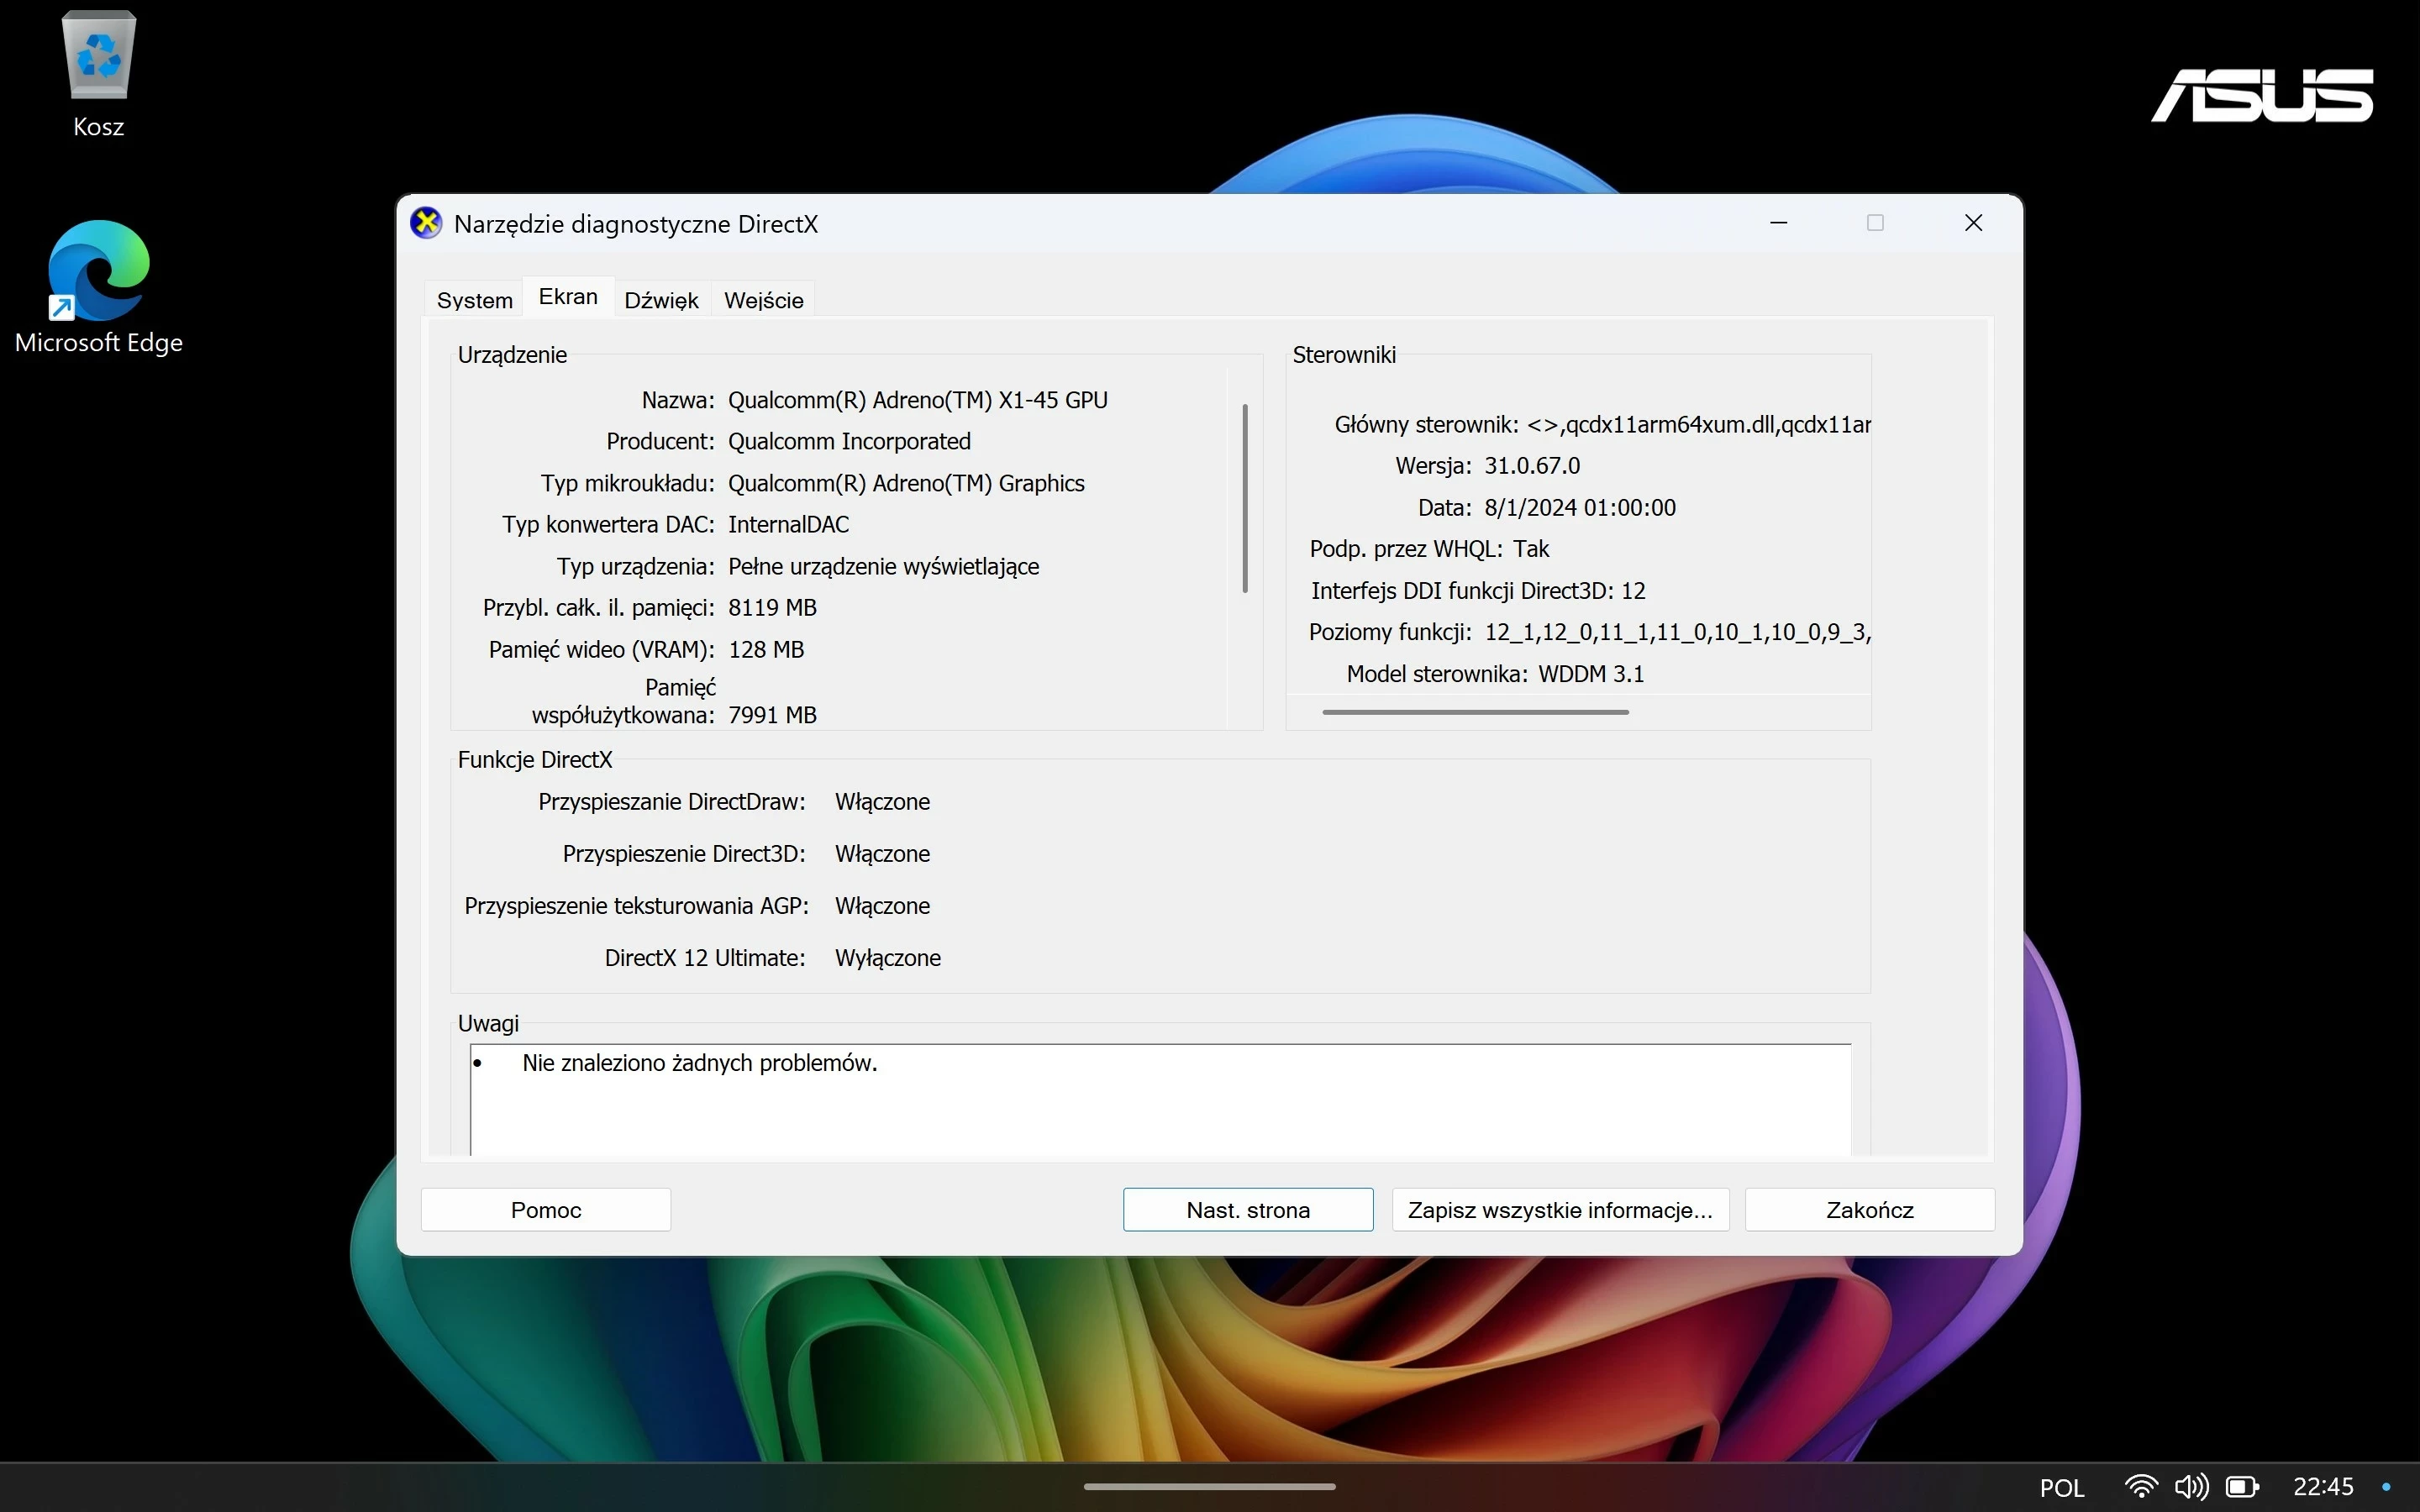Click the taskbar center handle bar
Viewport: 2420px width, 1512px height.
click(x=1210, y=1486)
